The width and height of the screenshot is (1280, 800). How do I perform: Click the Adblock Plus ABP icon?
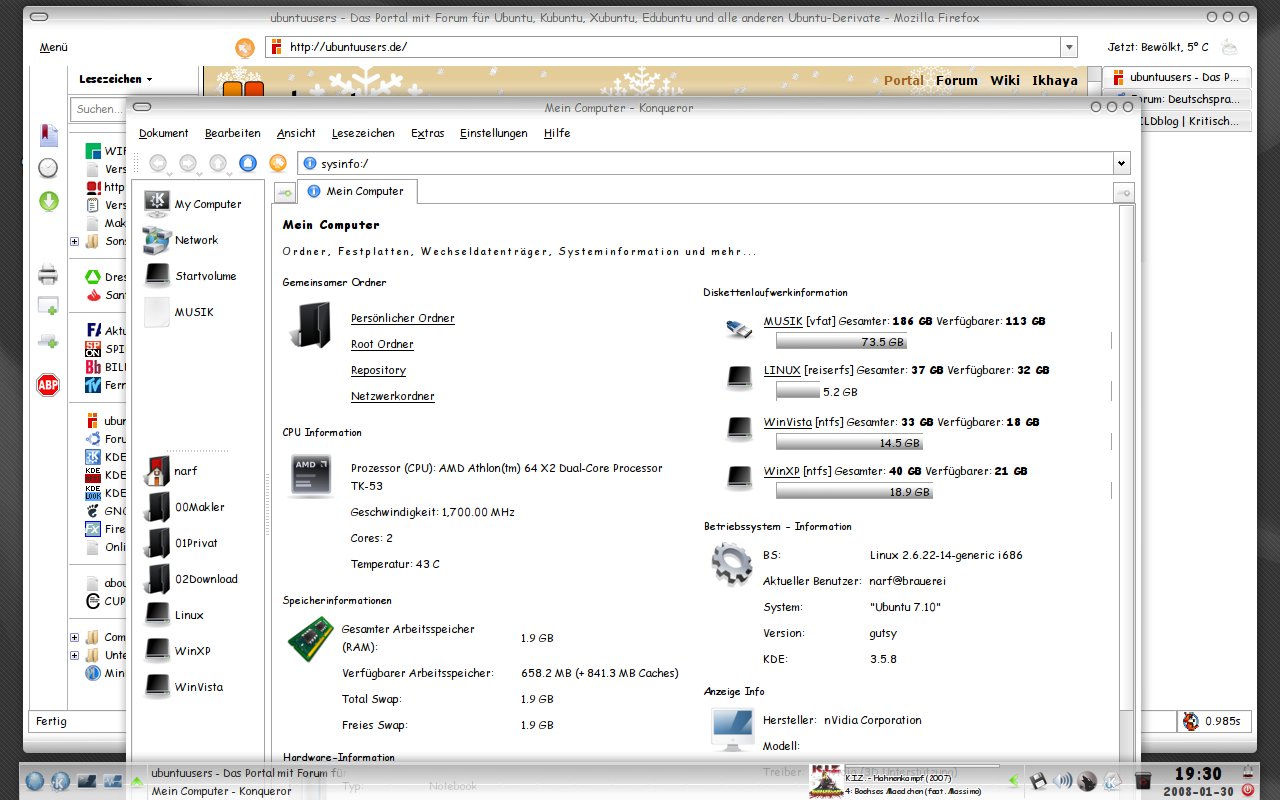point(48,385)
